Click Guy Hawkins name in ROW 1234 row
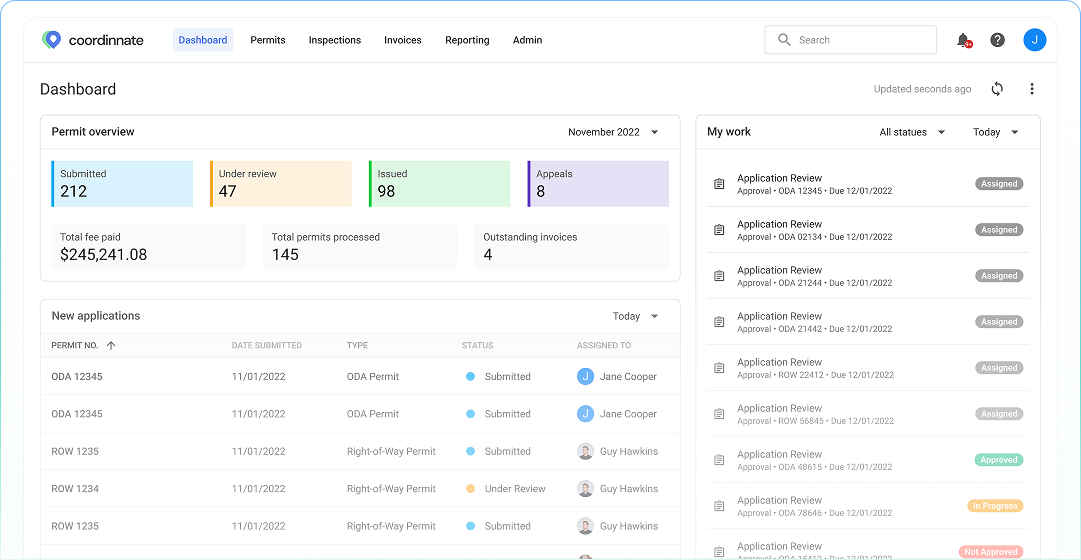 click(629, 488)
